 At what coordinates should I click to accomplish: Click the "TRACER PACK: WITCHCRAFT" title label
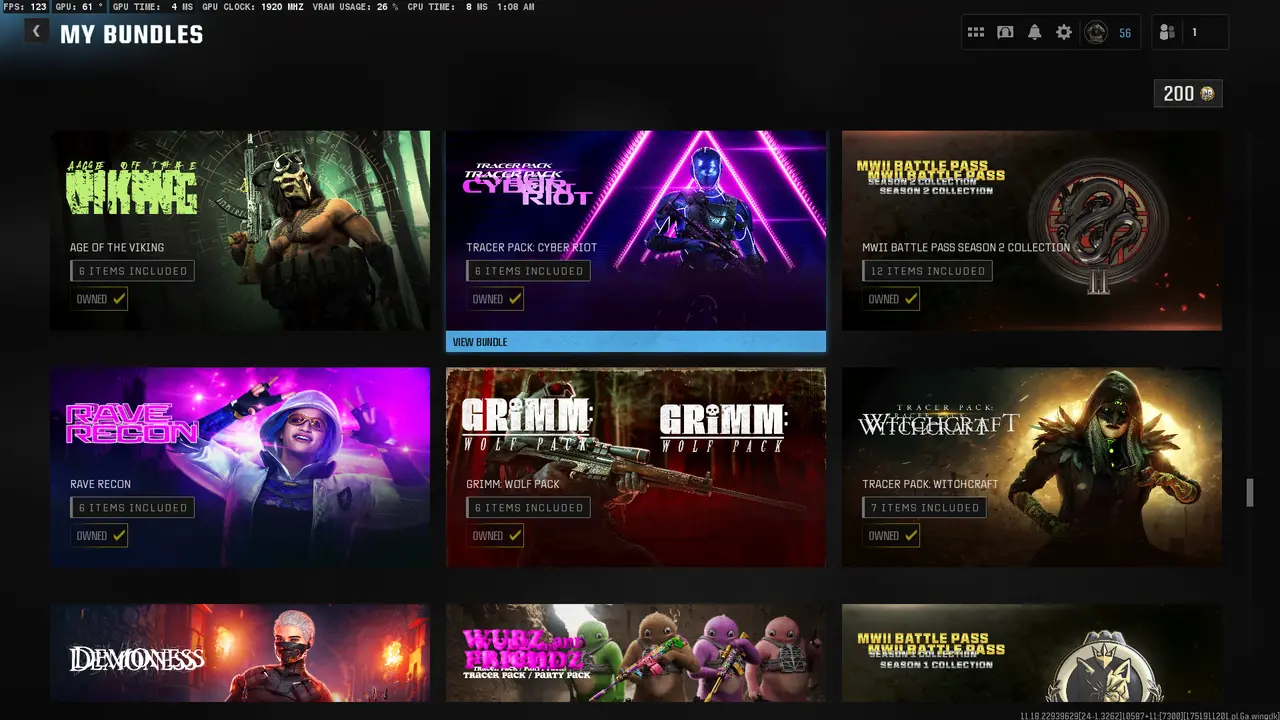pos(930,484)
